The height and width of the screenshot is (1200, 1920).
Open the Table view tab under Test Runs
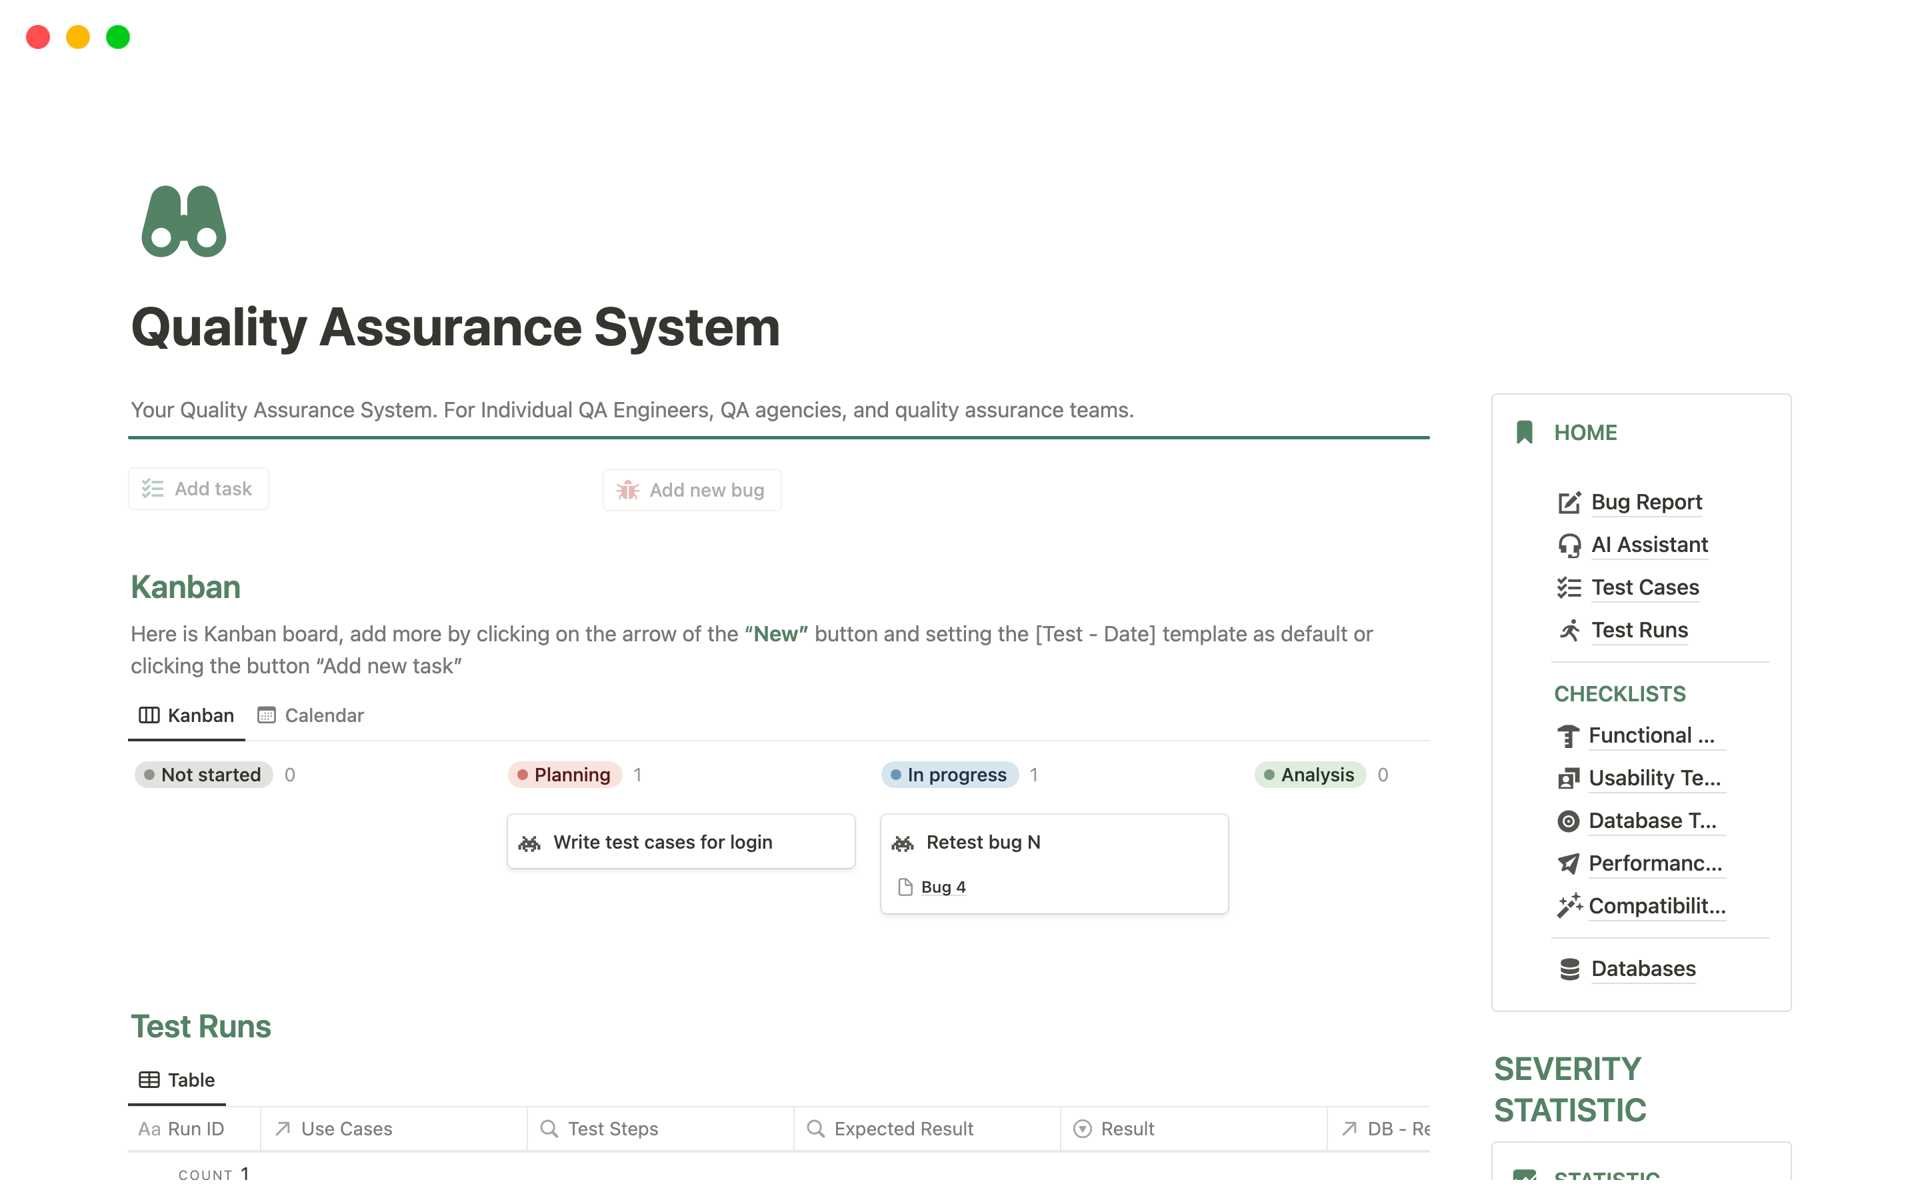(x=177, y=1080)
